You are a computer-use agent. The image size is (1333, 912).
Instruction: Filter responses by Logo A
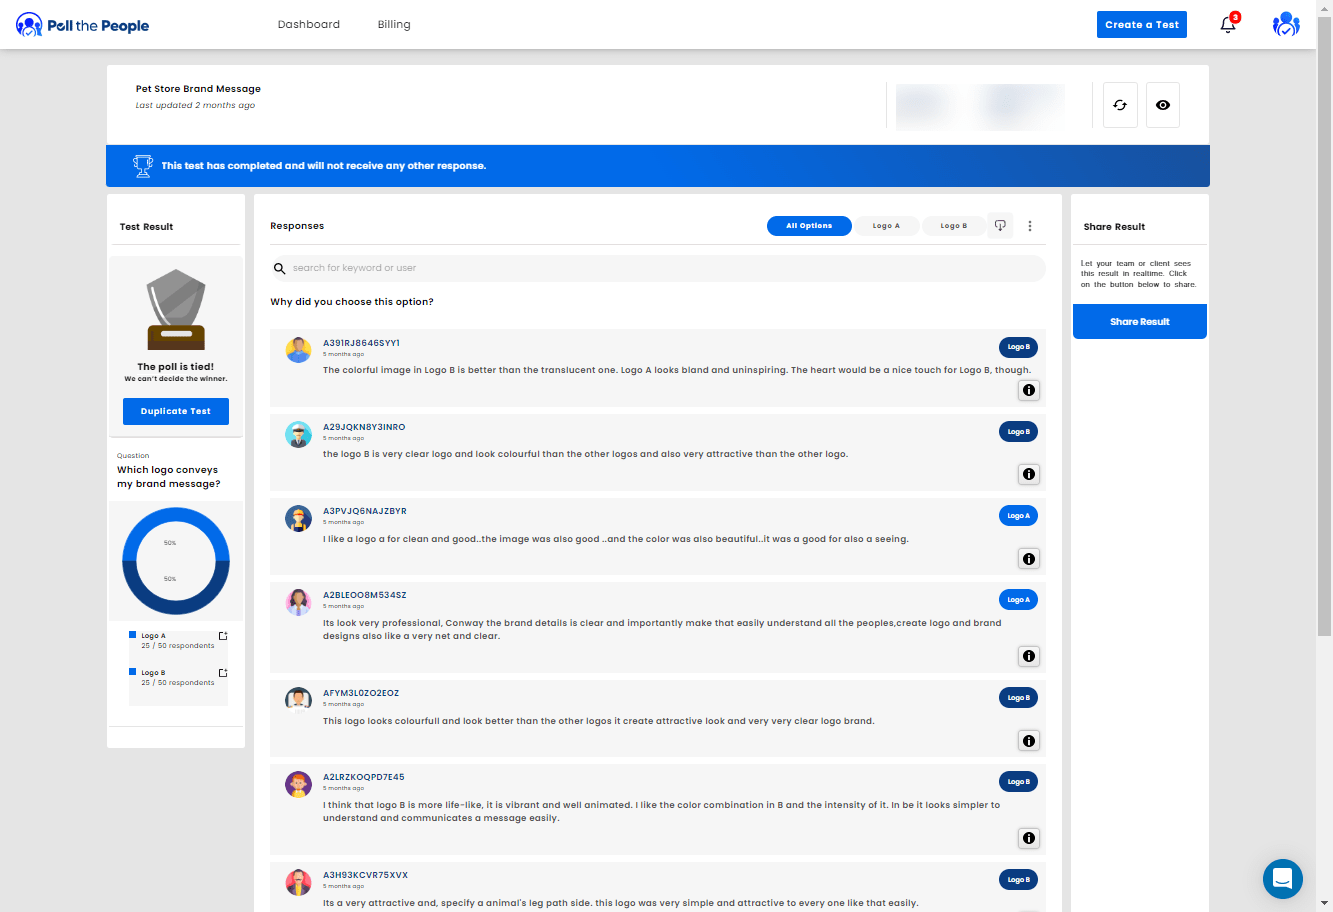[x=886, y=226]
